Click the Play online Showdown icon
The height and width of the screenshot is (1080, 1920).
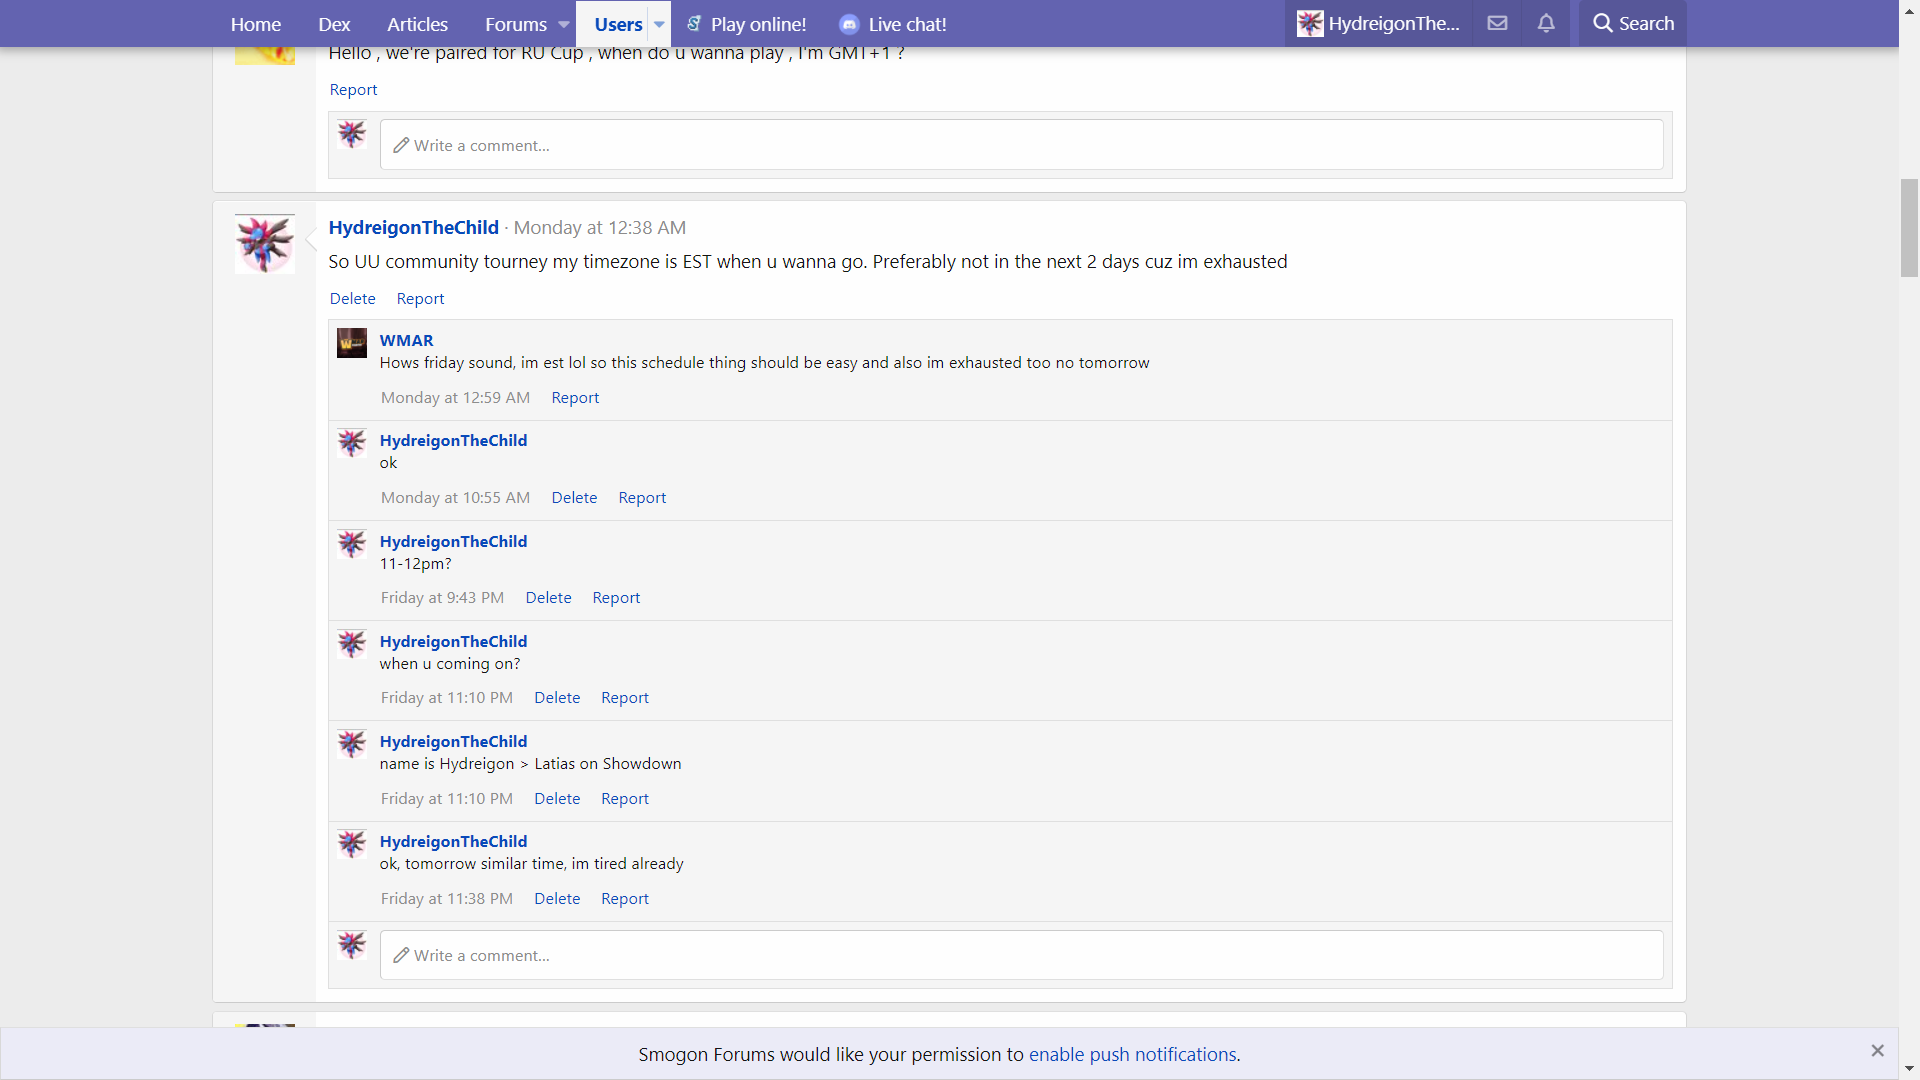(694, 24)
